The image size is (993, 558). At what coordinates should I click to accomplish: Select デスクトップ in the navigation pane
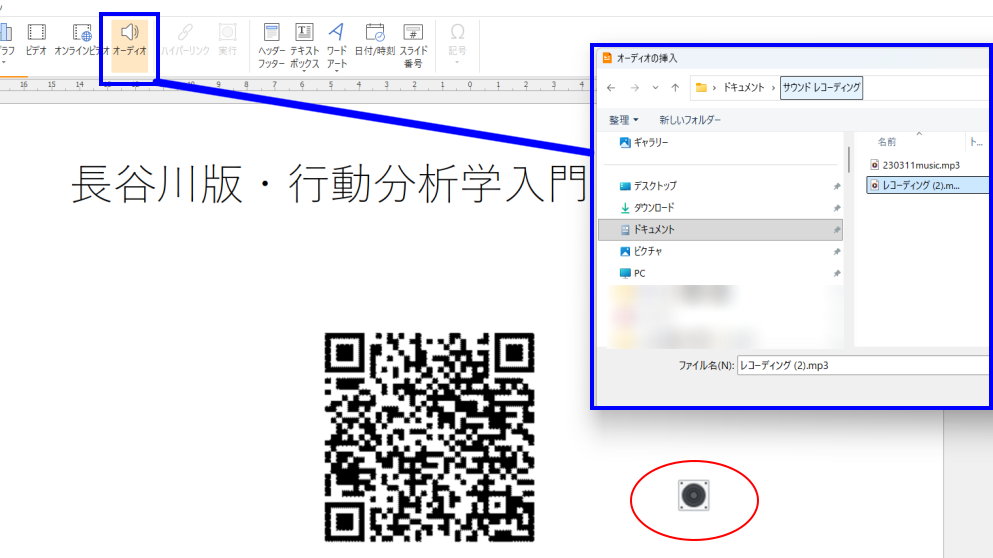[654, 186]
